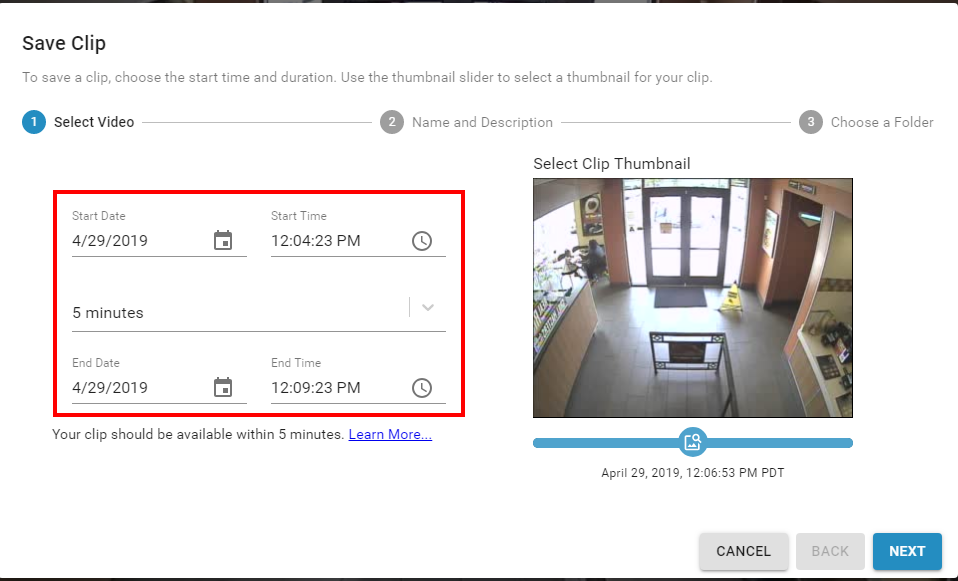Click the thumbnail slider handle icon

coord(693,442)
